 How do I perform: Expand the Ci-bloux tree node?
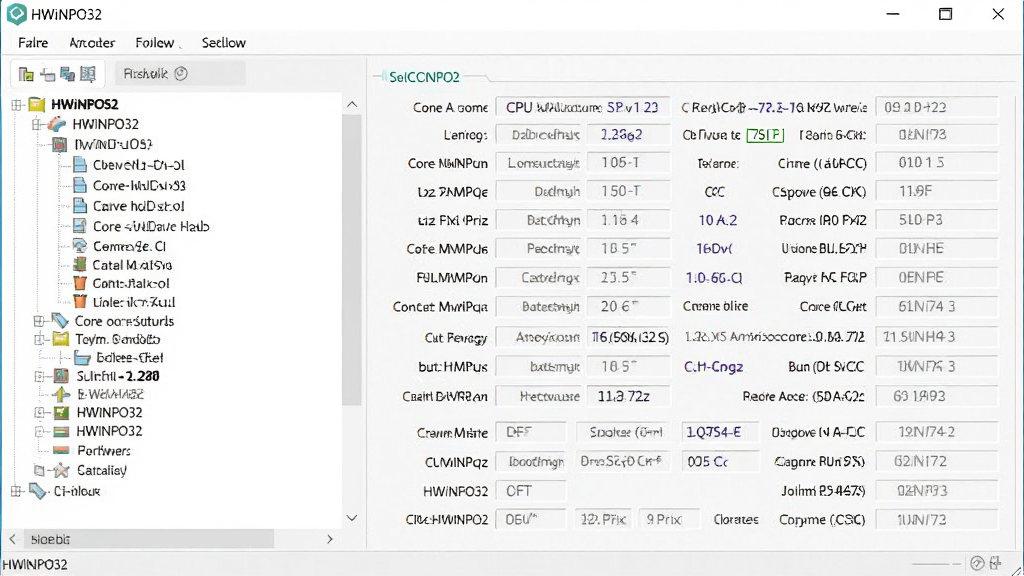coord(16,491)
